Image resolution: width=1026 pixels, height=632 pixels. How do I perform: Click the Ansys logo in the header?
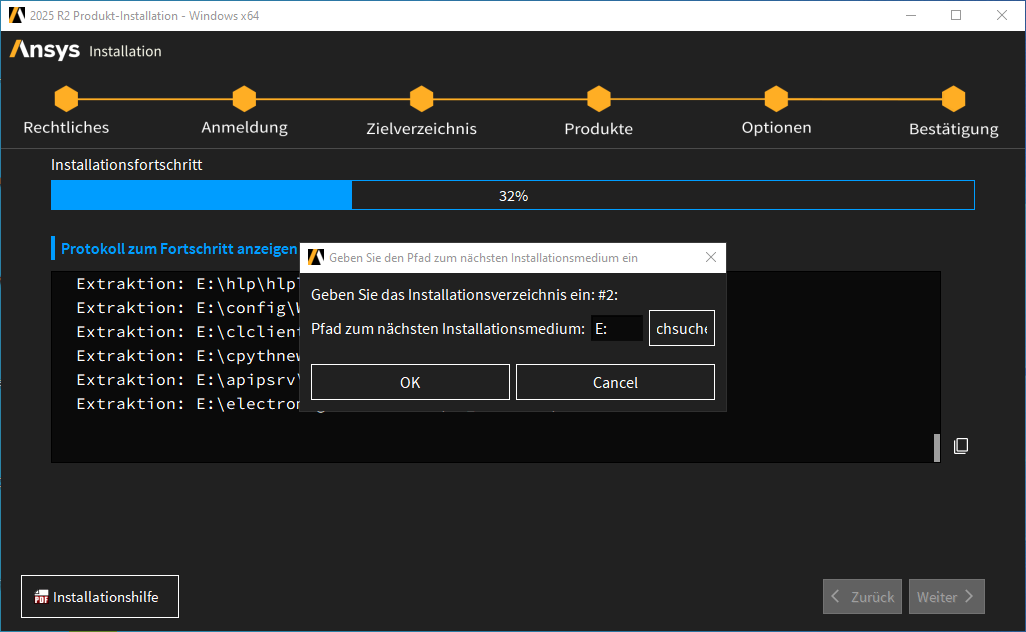pyautogui.click(x=44, y=50)
